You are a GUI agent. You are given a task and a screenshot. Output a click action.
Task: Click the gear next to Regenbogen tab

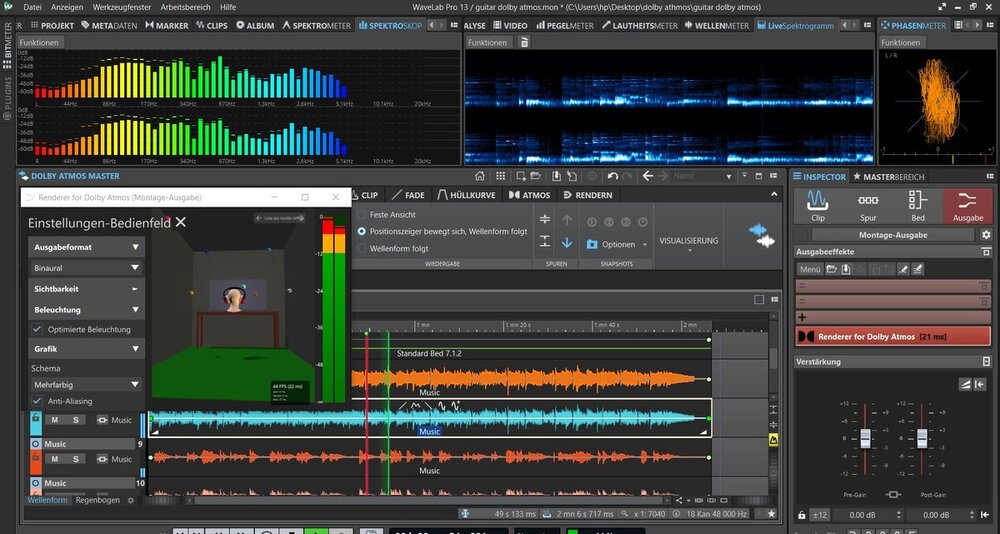pyautogui.click(x=131, y=500)
